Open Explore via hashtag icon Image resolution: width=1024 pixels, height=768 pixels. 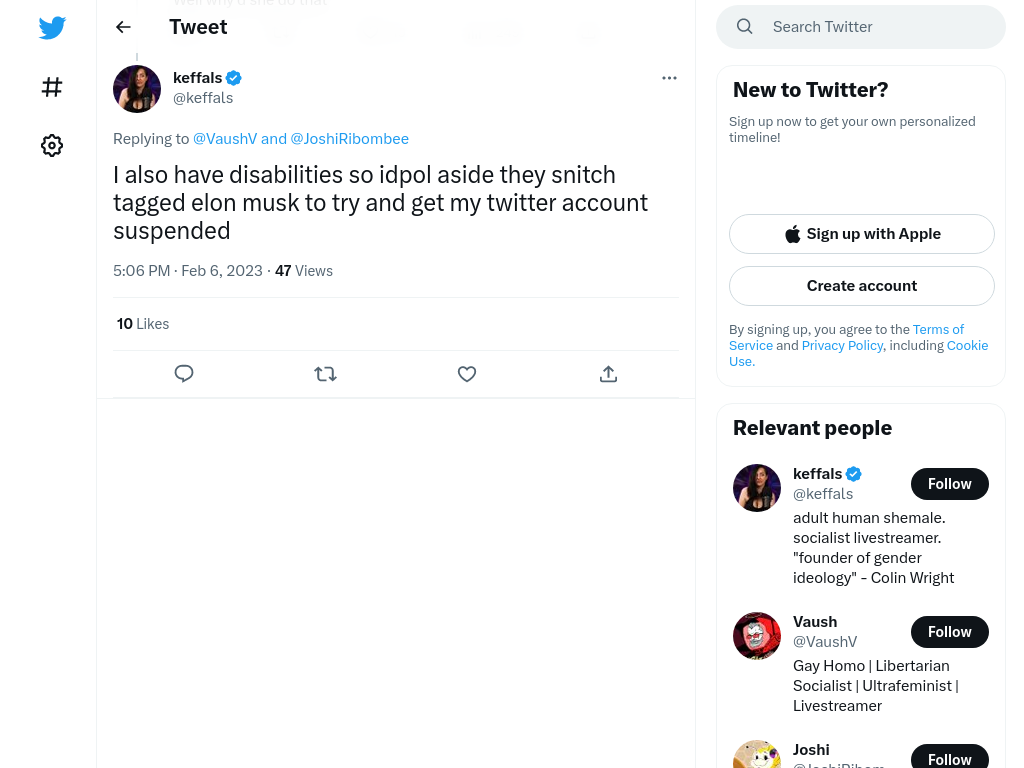[x=52, y=87]
